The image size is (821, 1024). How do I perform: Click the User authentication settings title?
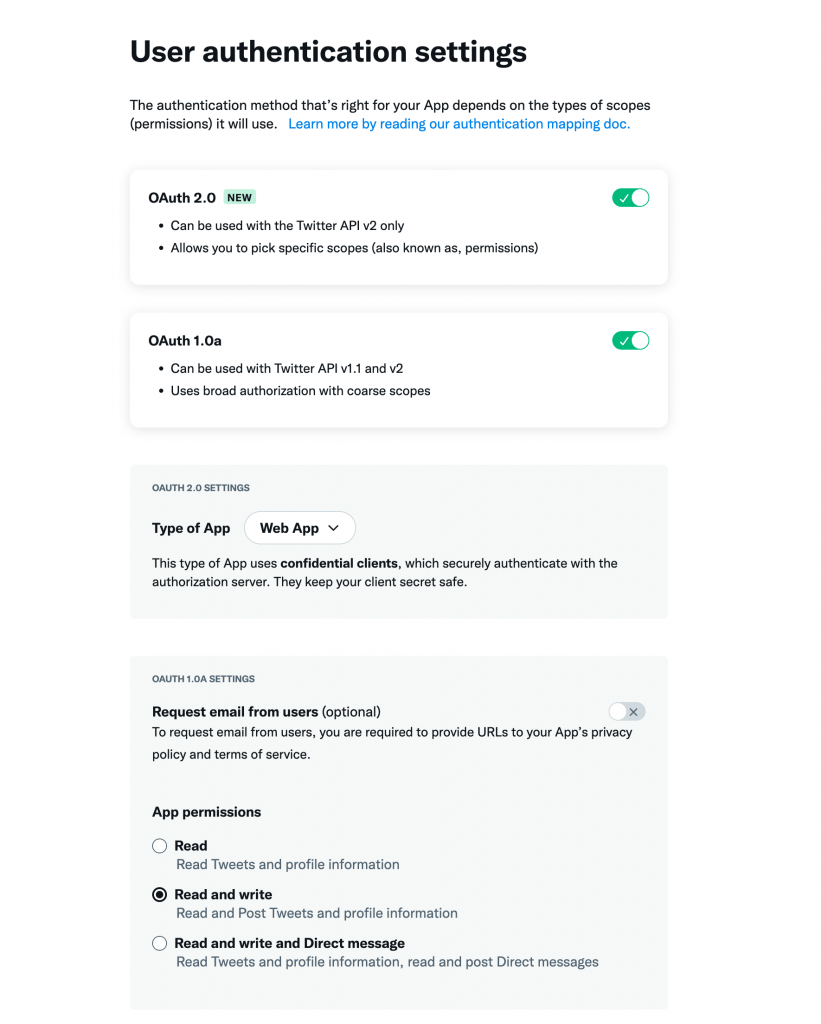[327, 51]
